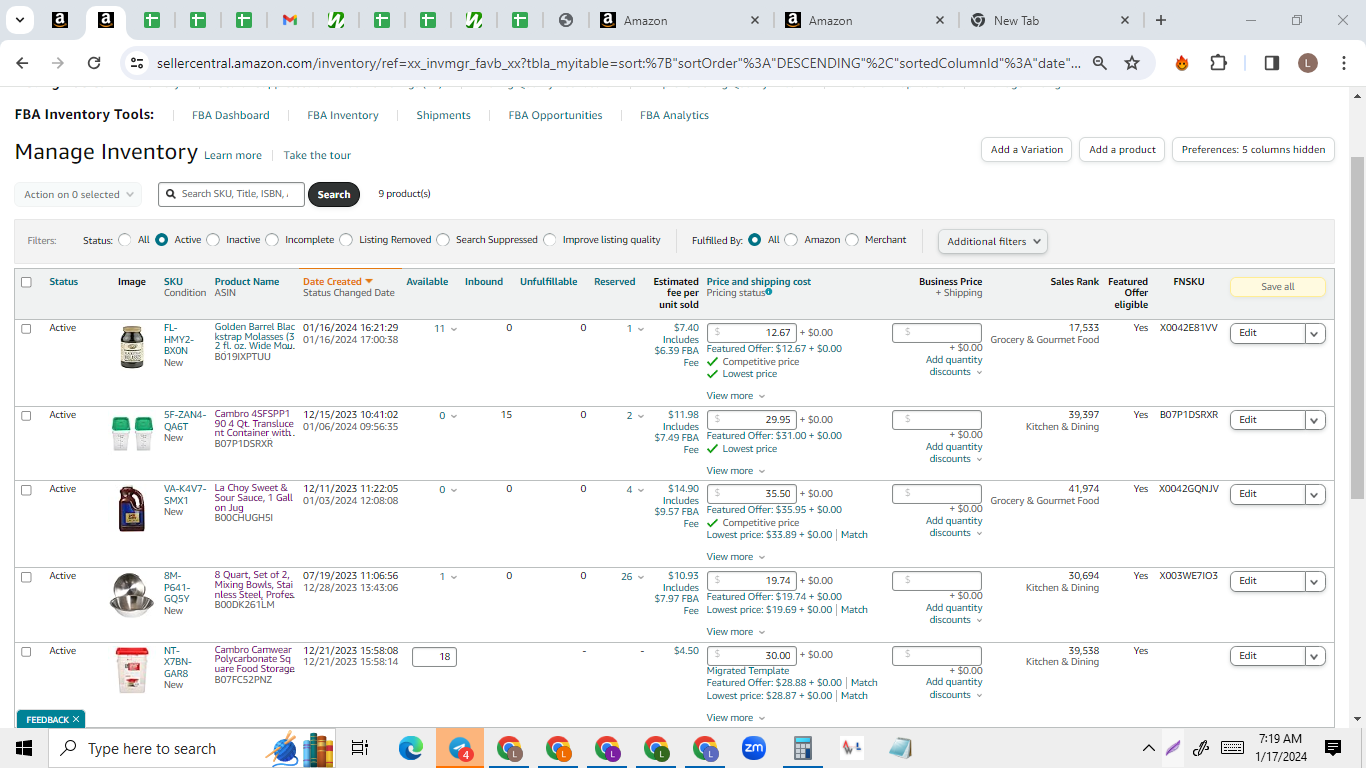This screenshot has width=1366, height=768.
Task: Show hidden system tray icons
Action: (1149, 748)
